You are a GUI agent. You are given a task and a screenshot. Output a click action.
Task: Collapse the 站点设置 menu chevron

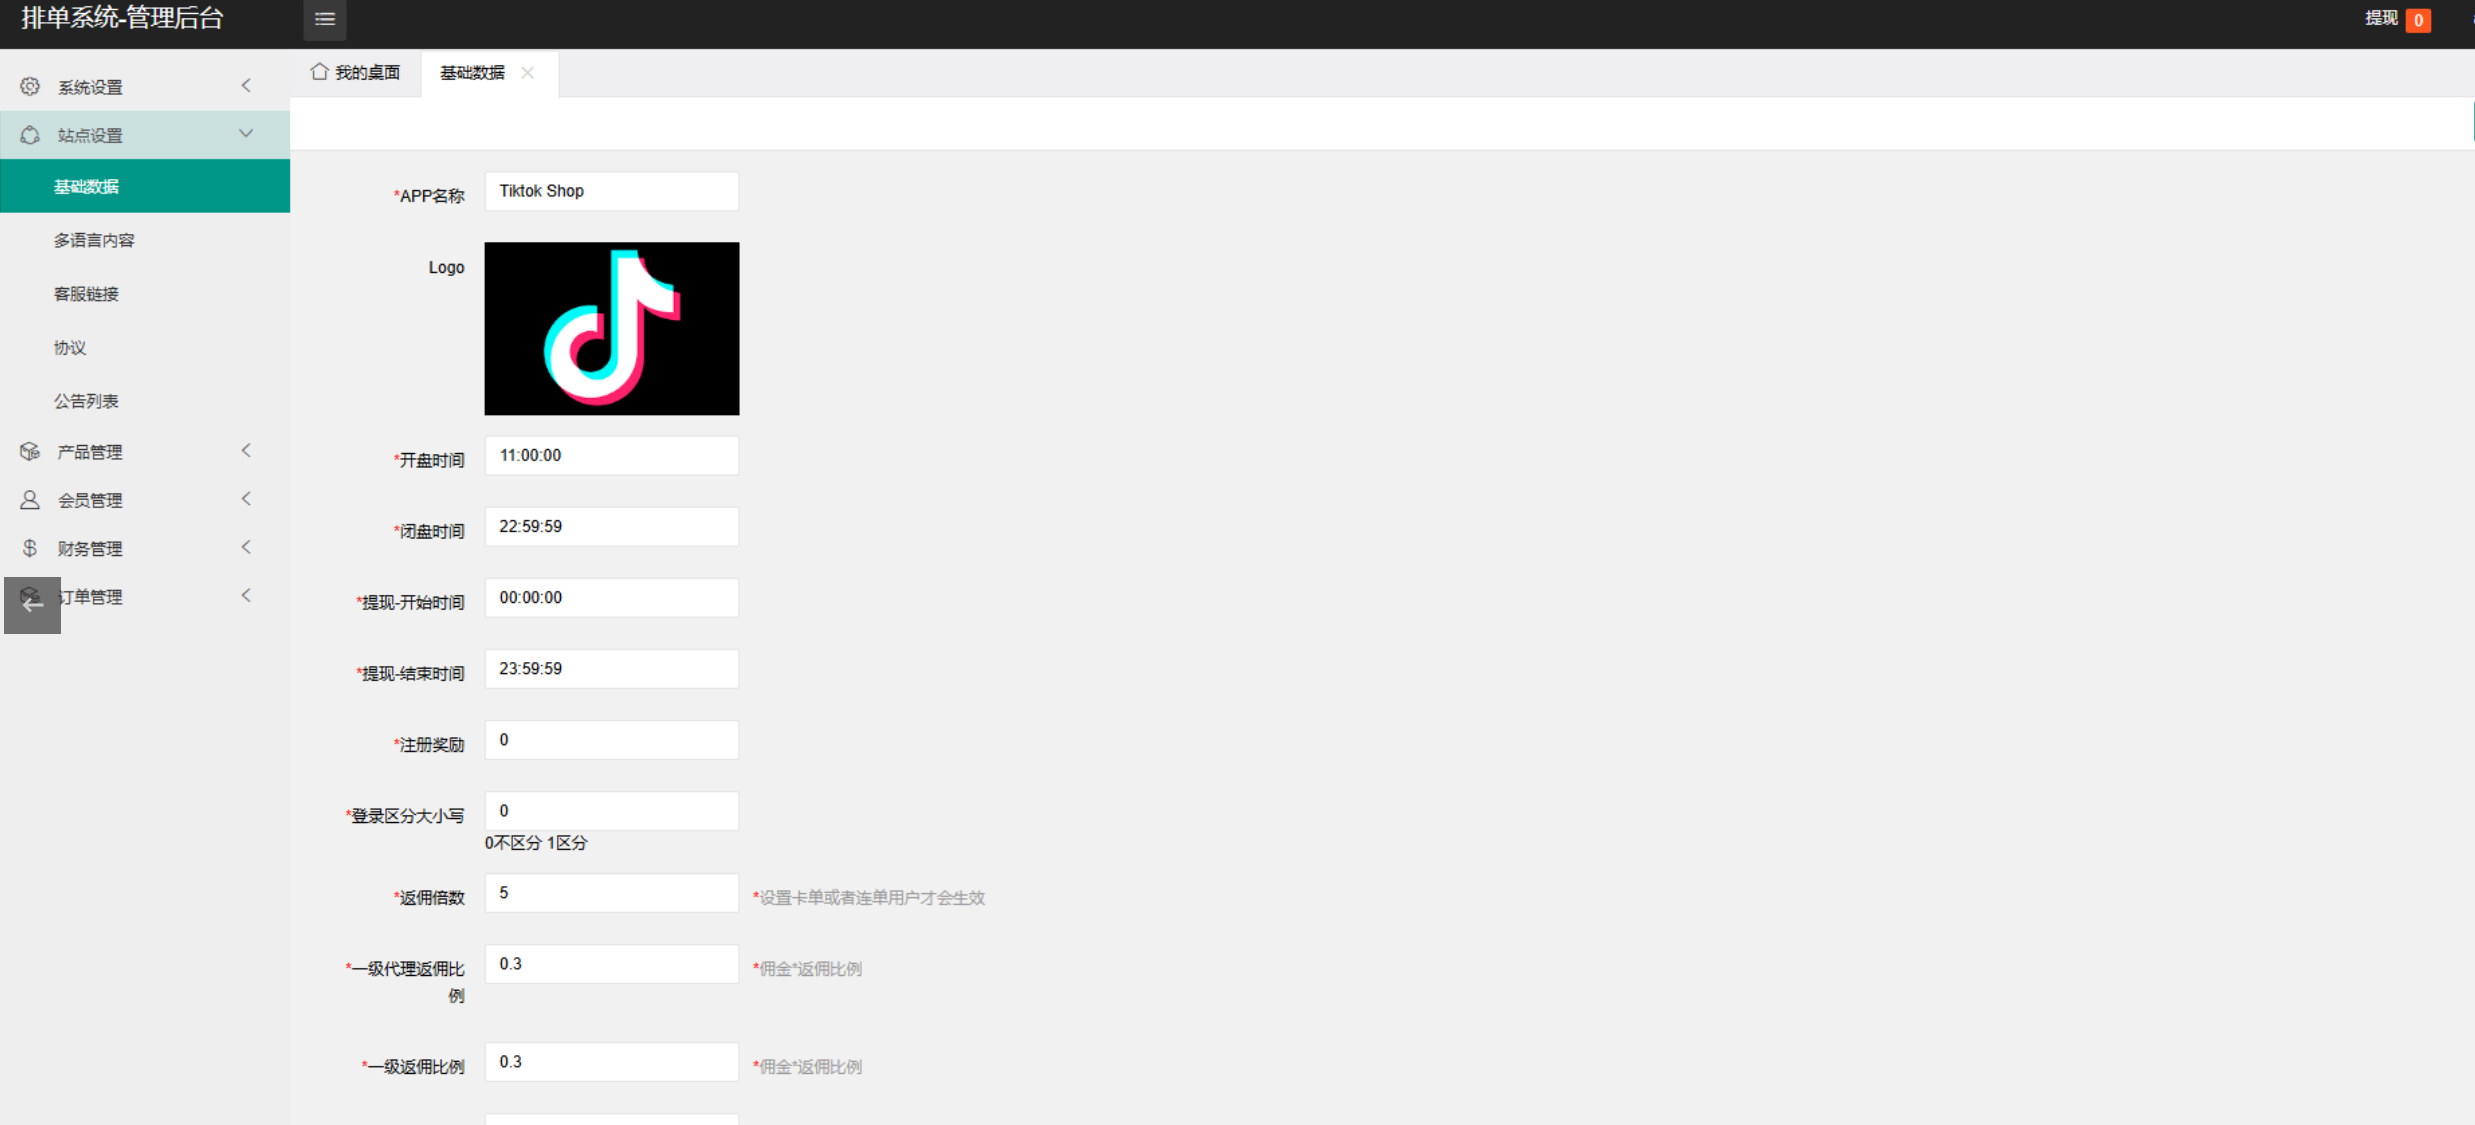click(246, 134)
